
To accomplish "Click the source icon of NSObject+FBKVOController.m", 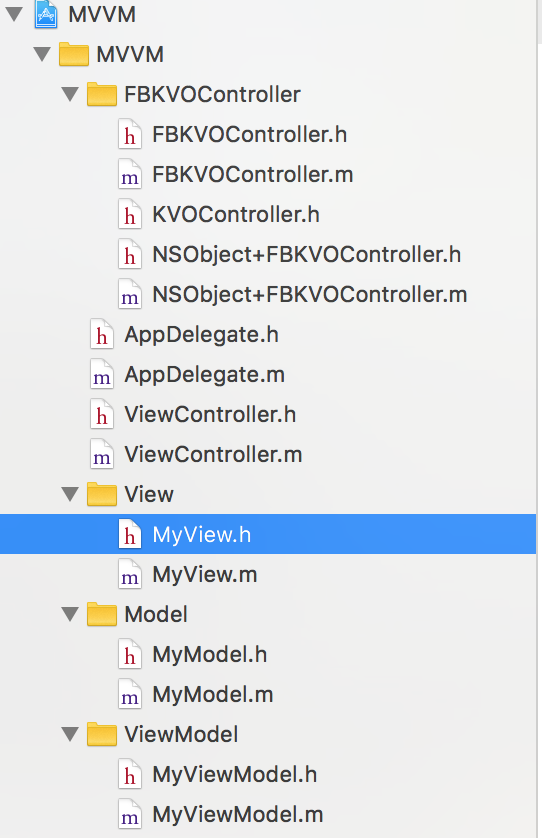I will pyautogui.click(x=130, y=295).
